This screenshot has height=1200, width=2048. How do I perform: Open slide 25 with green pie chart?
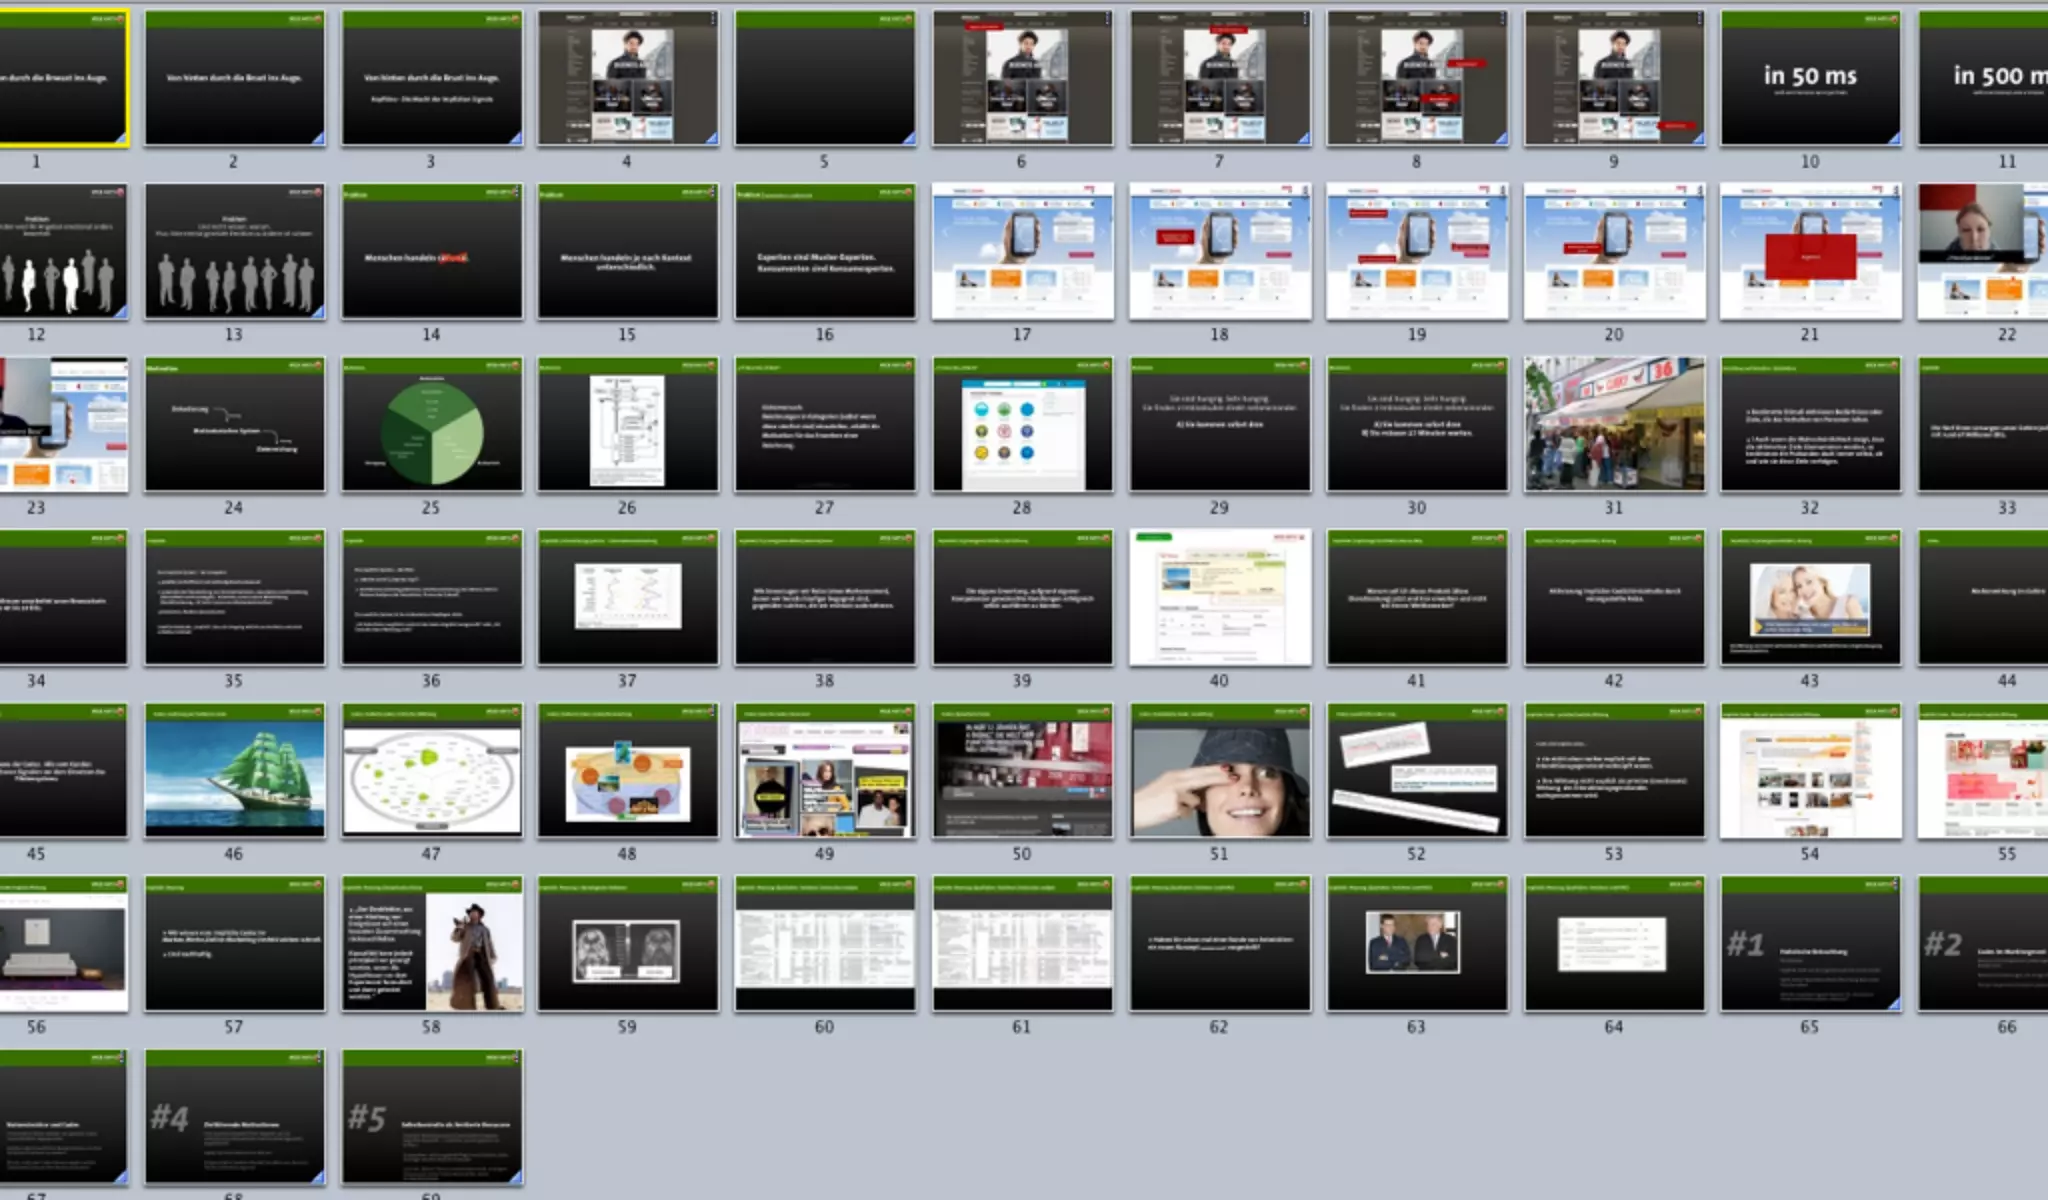[x=431, y=425]
